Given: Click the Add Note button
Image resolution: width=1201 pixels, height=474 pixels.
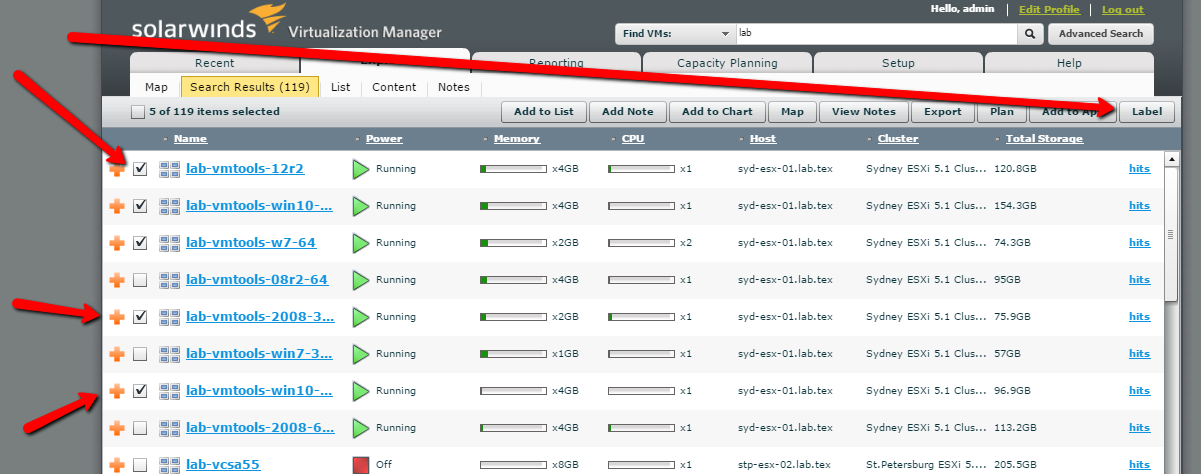Looking at the screenshot, I should (x=628, y=111).
